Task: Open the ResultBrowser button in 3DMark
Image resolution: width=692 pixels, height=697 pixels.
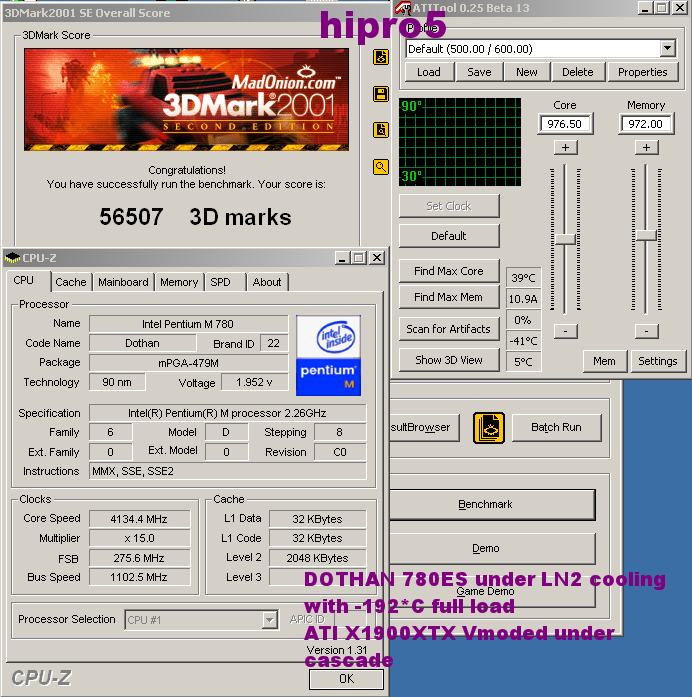Action: [424, 428]
